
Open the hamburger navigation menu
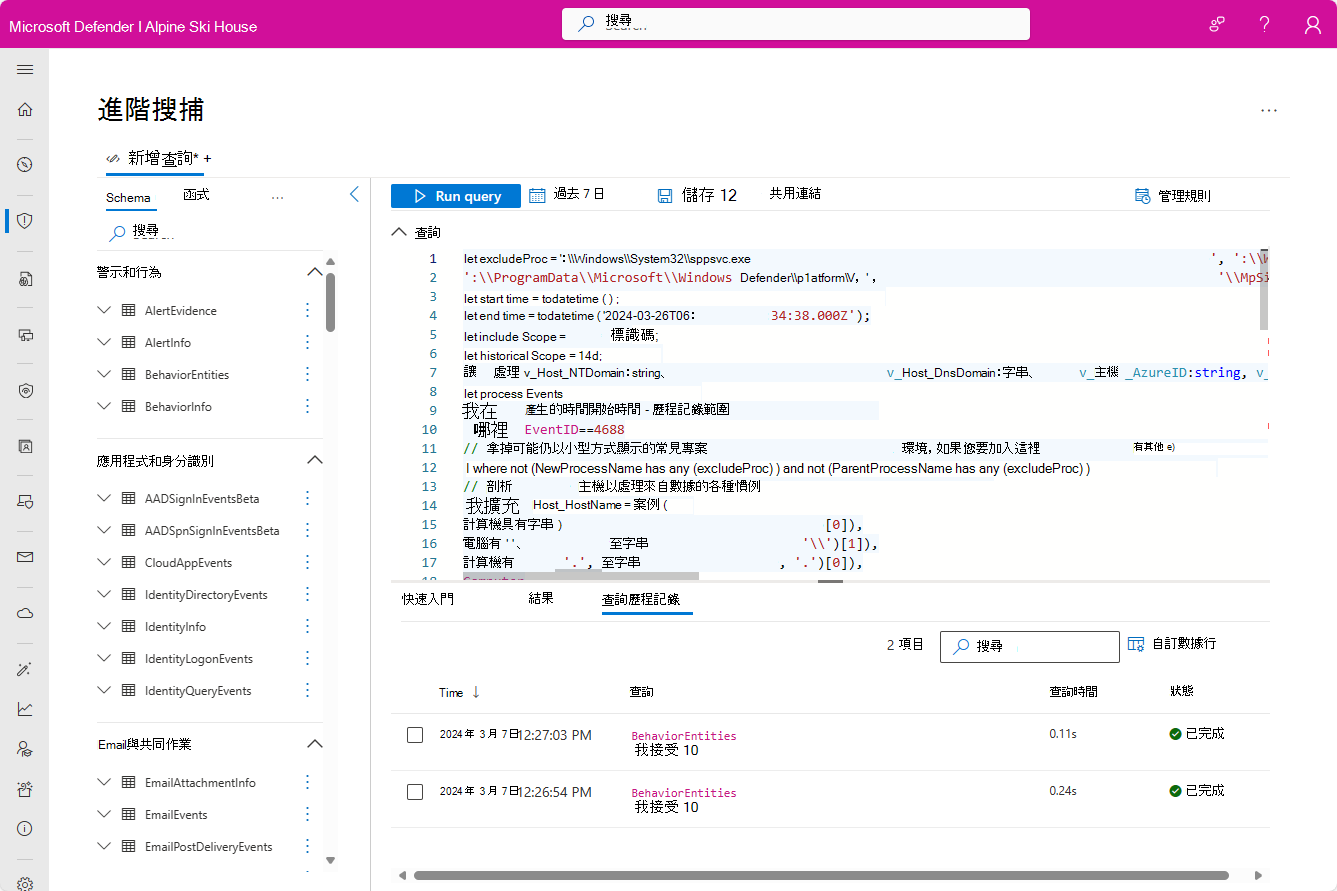point(25,70)
